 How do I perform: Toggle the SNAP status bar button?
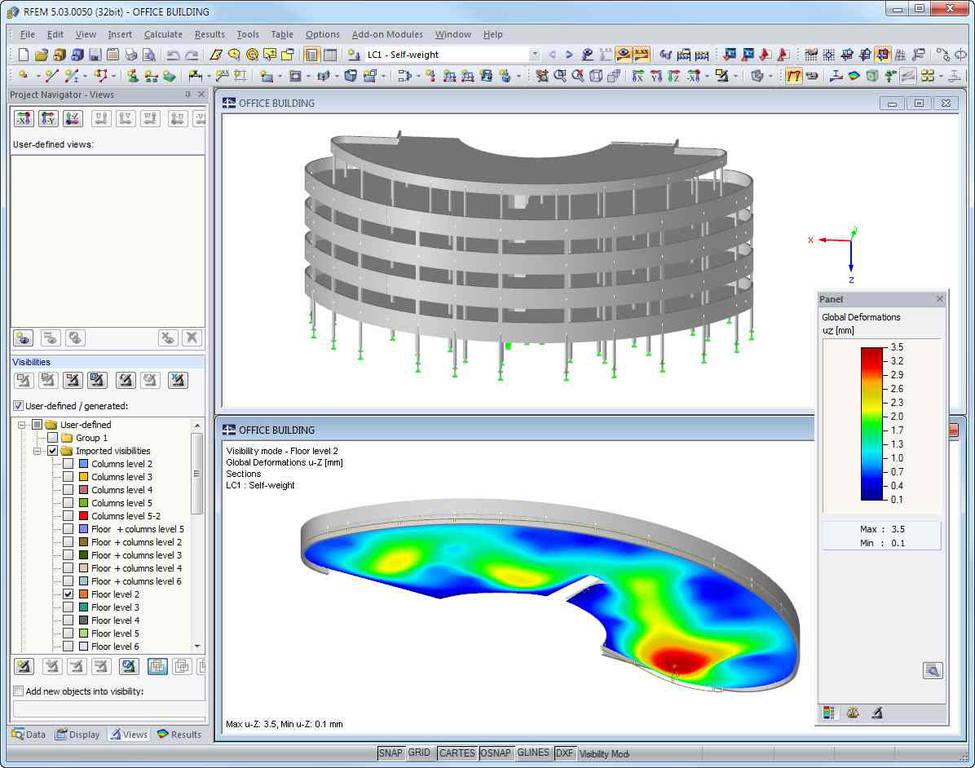(x=391, y=753)
